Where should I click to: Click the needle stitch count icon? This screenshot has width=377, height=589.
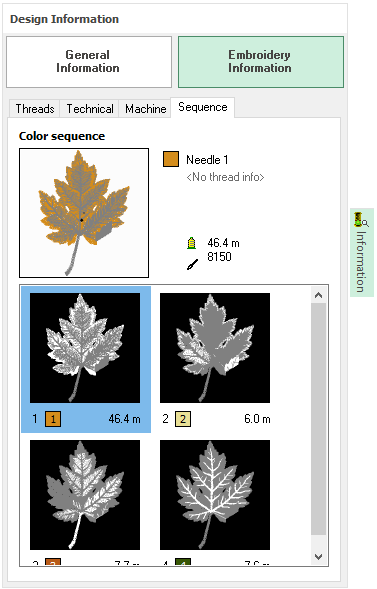pos(192,264)
